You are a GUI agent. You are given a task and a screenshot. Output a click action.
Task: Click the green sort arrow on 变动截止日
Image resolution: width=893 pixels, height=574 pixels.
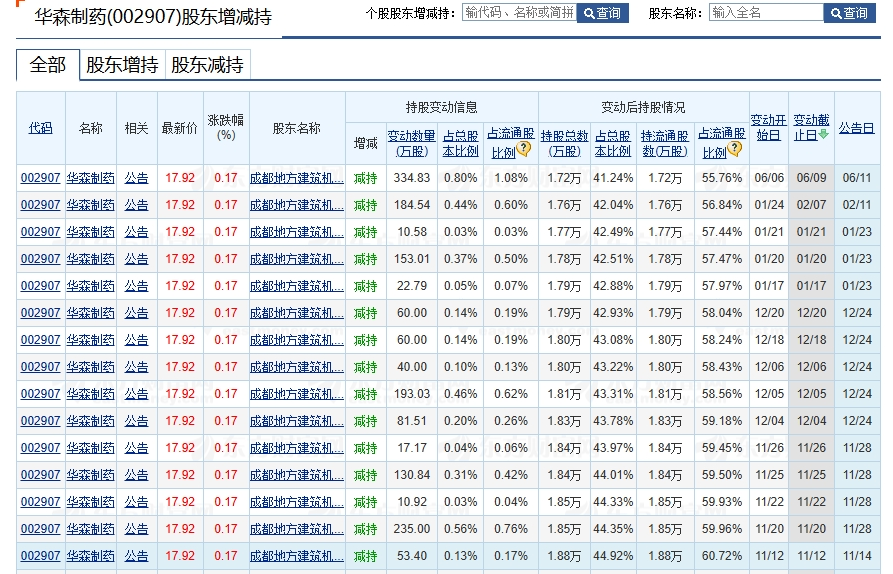click(x=824, y=134)
